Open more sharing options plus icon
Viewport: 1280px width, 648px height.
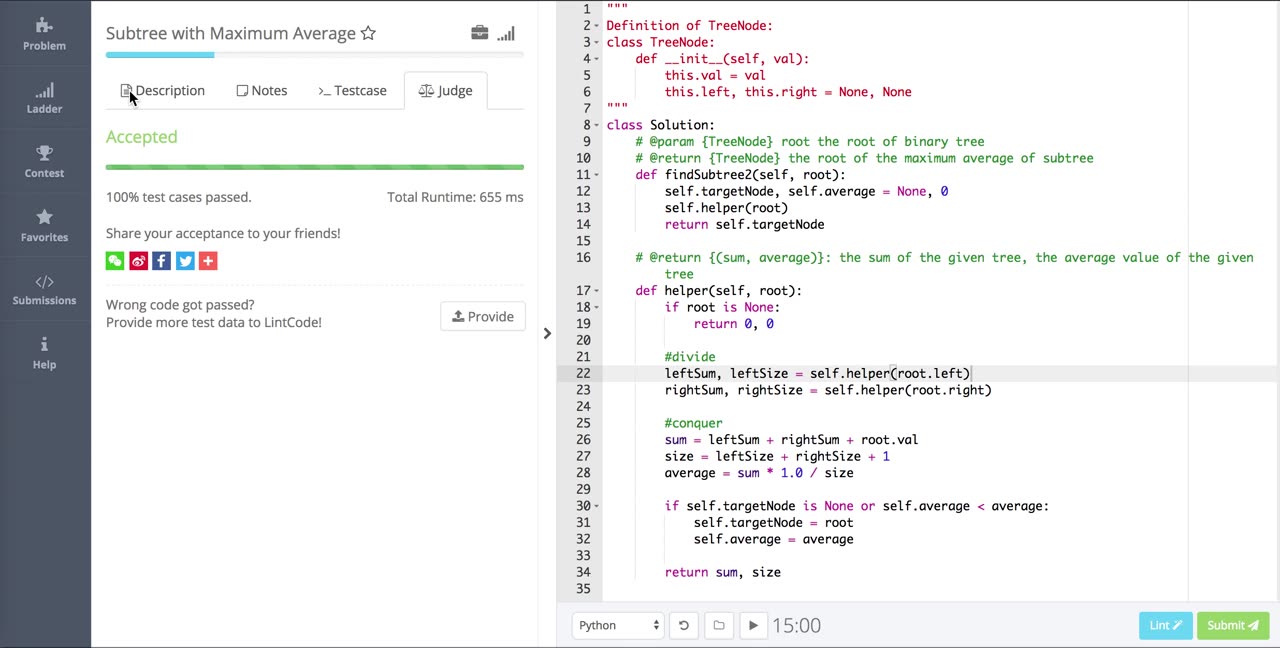tap(208, 261)
